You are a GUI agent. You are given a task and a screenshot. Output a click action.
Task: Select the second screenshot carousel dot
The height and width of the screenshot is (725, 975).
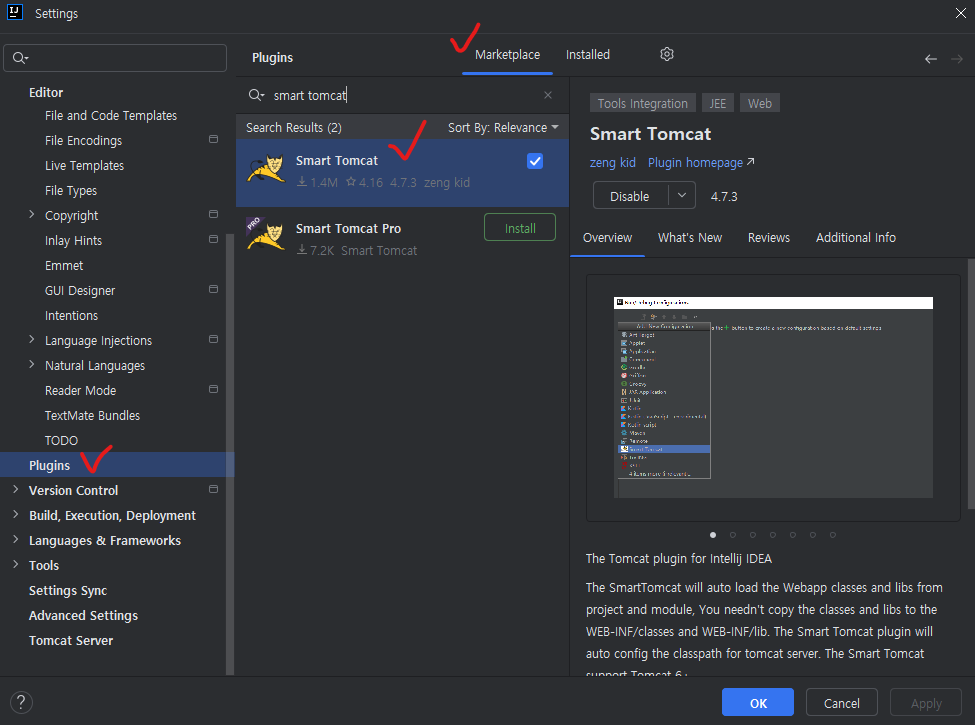[732, 535]
